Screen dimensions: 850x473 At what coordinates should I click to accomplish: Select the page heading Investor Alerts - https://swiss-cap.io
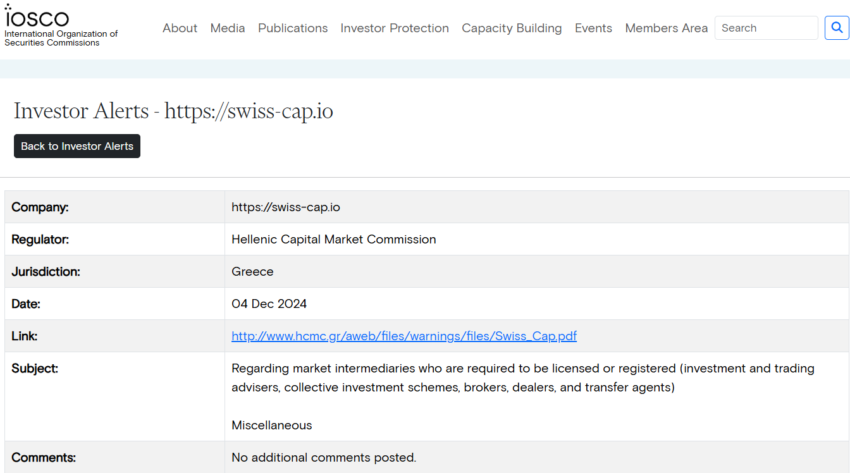click(173, 111)
